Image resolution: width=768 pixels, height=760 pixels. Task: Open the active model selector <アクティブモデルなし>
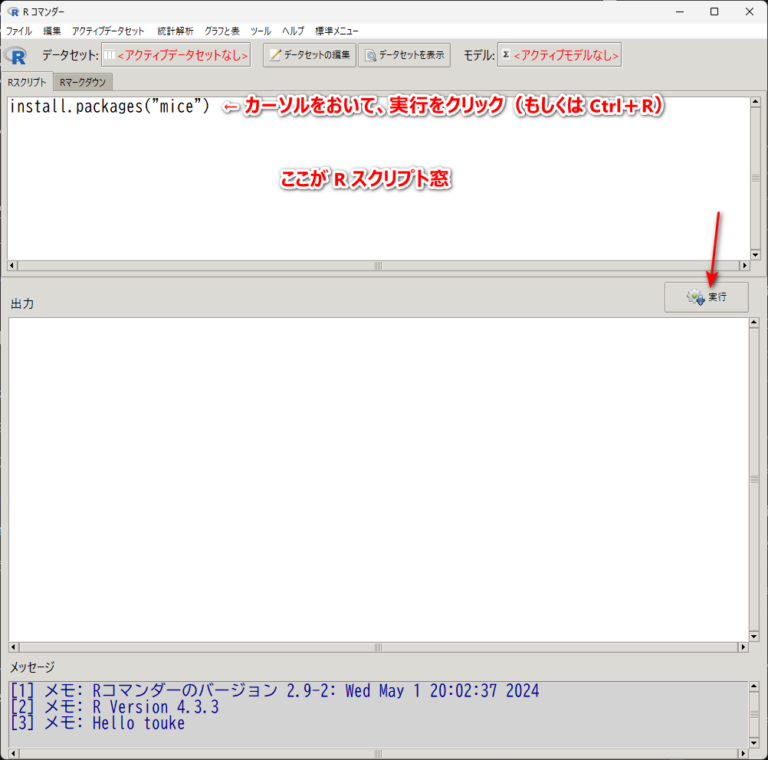point(559,55)
